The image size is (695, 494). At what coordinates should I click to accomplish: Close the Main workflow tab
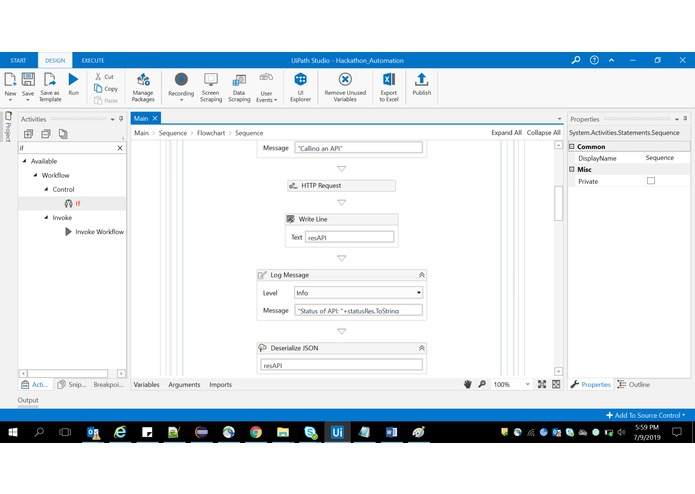pyautogui.click(x=155, y=118)
